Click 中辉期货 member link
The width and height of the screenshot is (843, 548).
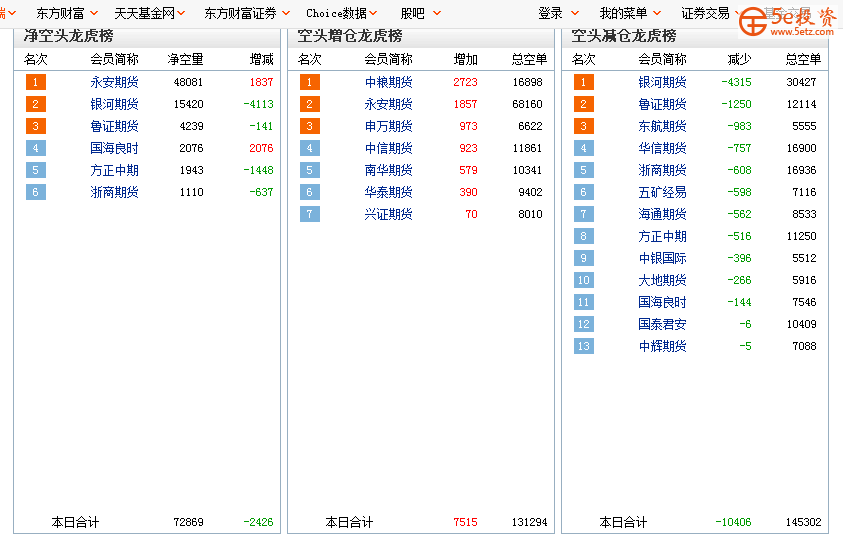click(x=662, y=347)
